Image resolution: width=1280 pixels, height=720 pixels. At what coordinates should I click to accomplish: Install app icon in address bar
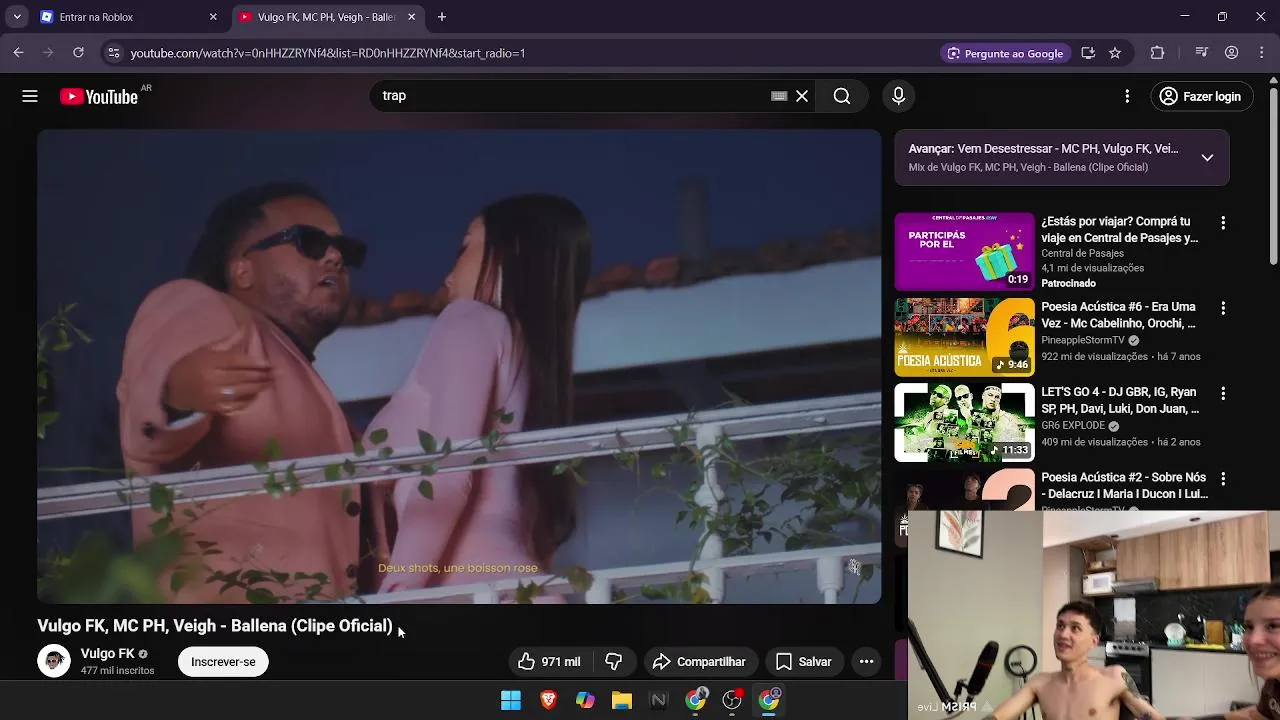(x=1088, y=53)
